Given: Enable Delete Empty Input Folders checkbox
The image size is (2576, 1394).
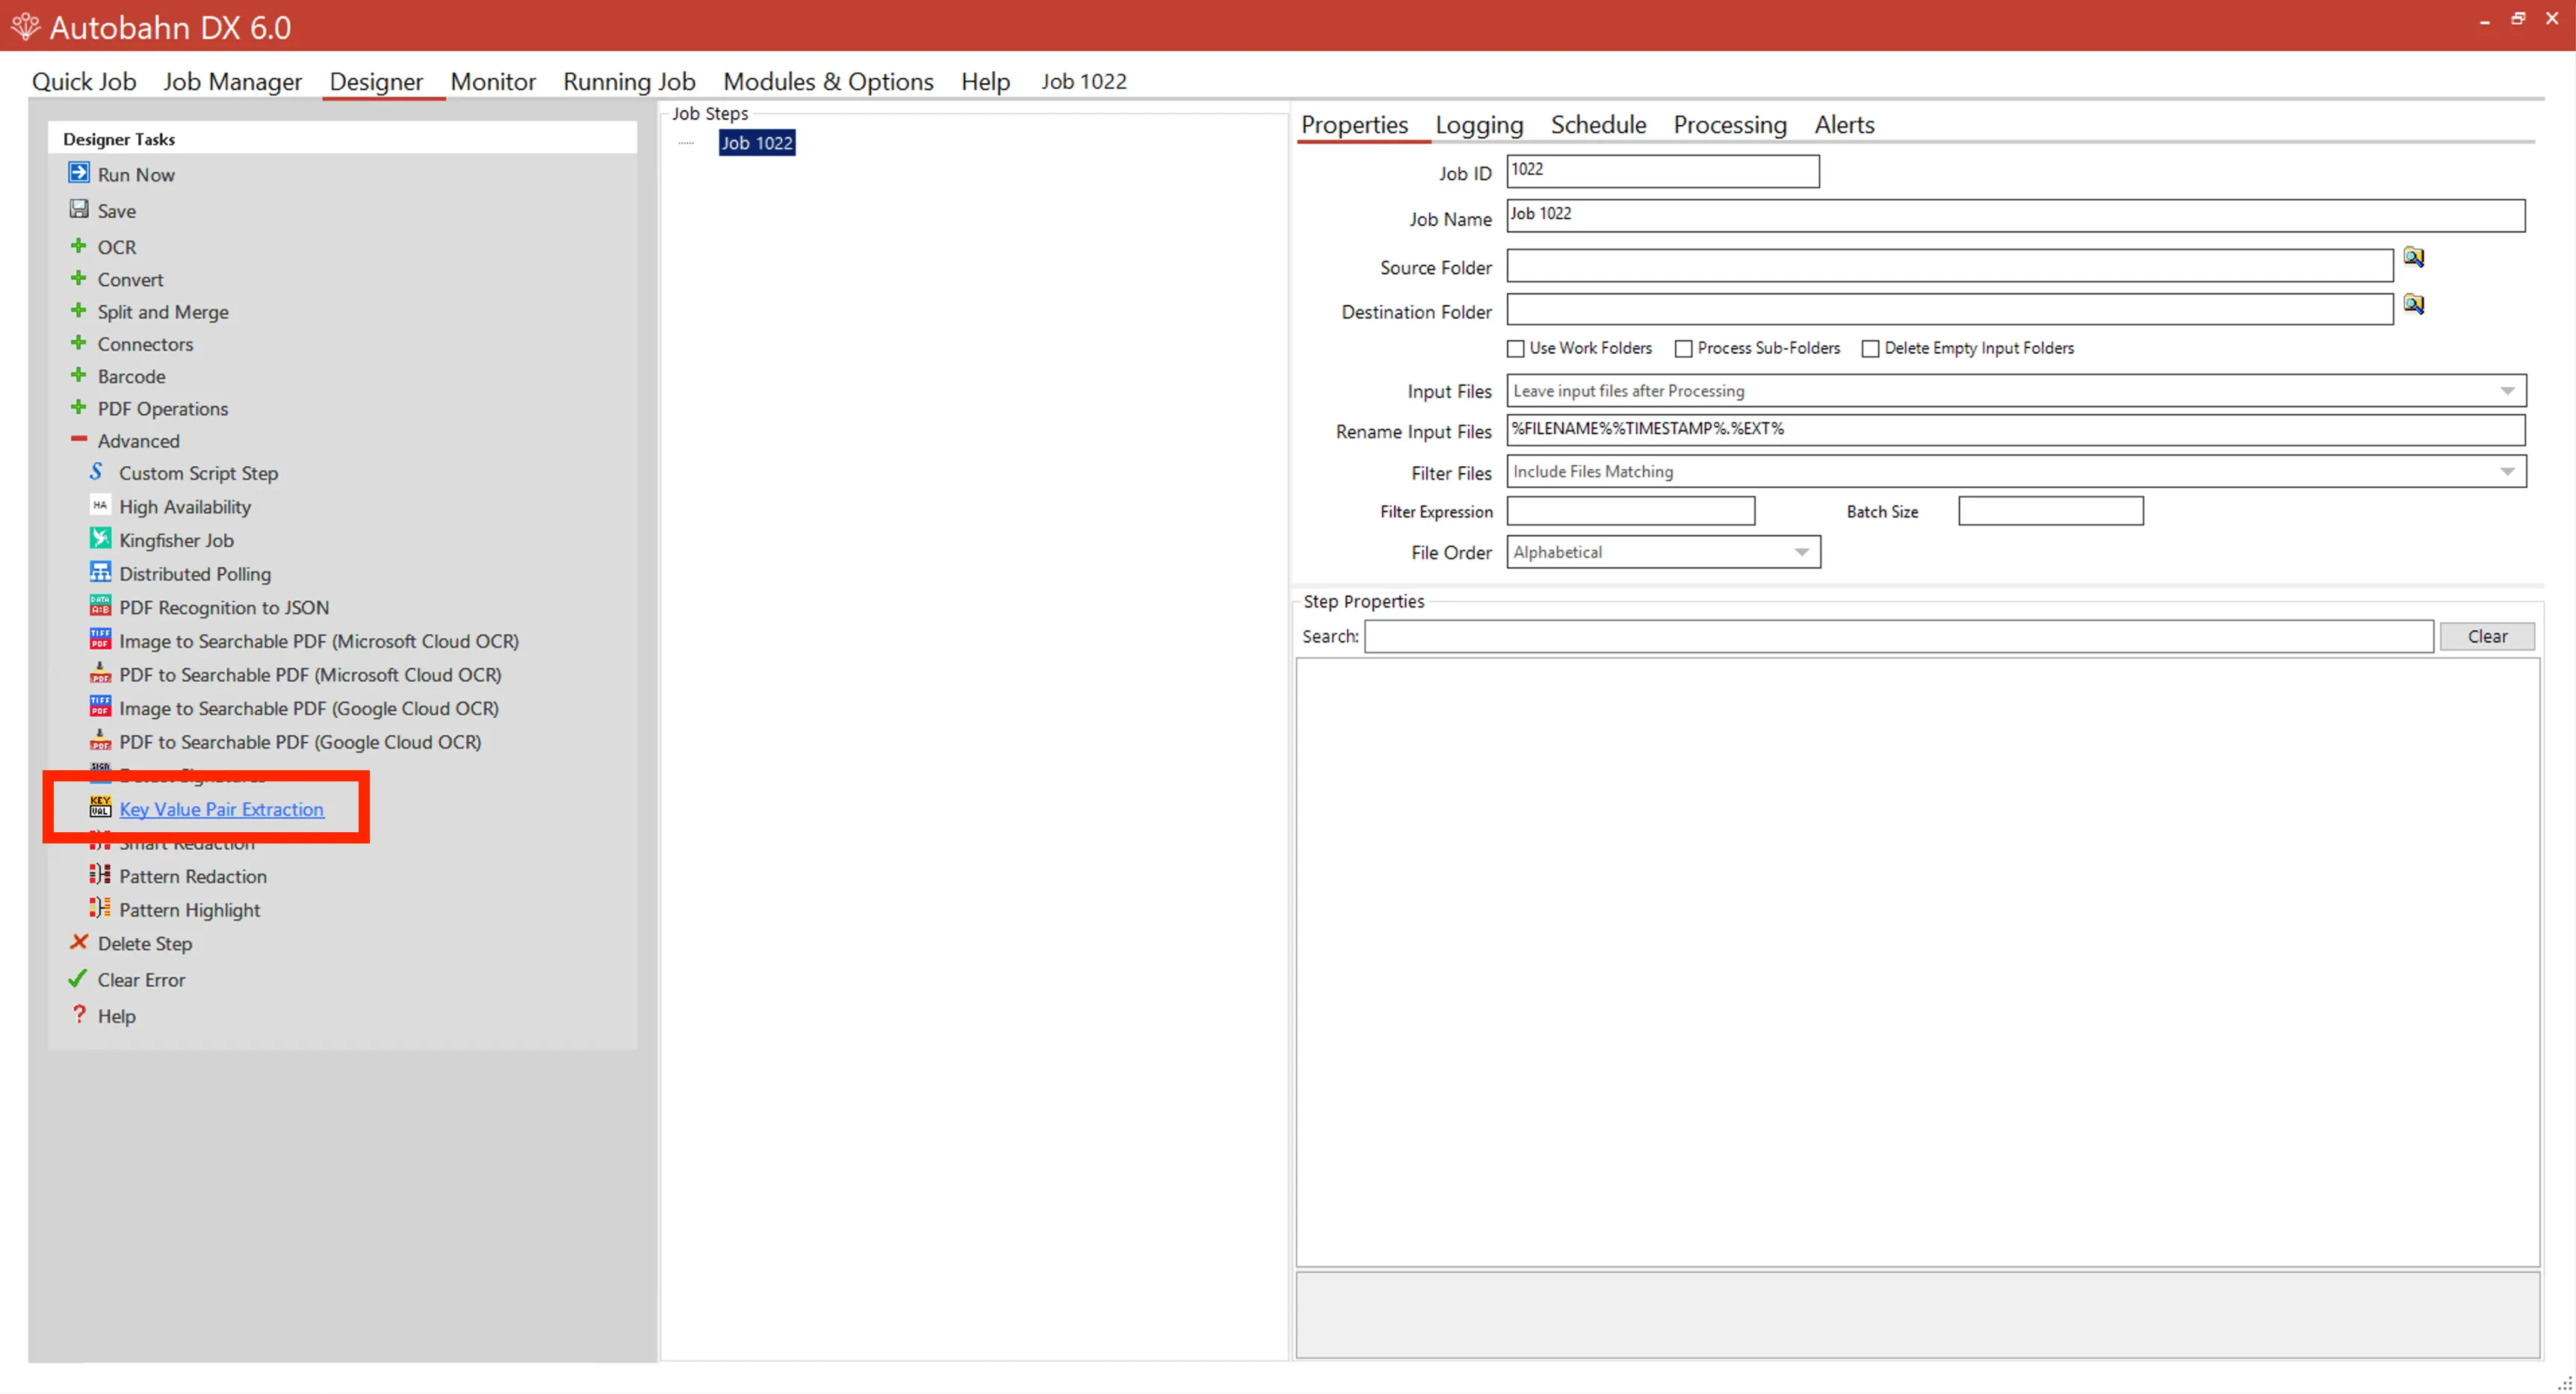Looking at the screenshot, I should 1871,349.
